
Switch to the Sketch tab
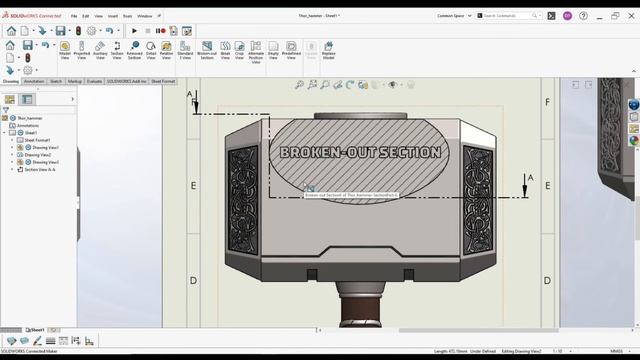point(56,81)
